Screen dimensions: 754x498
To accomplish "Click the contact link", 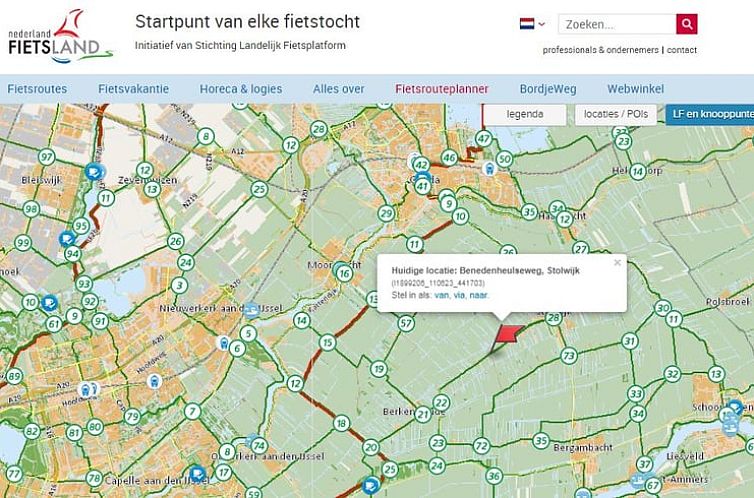I will (682, 50).
